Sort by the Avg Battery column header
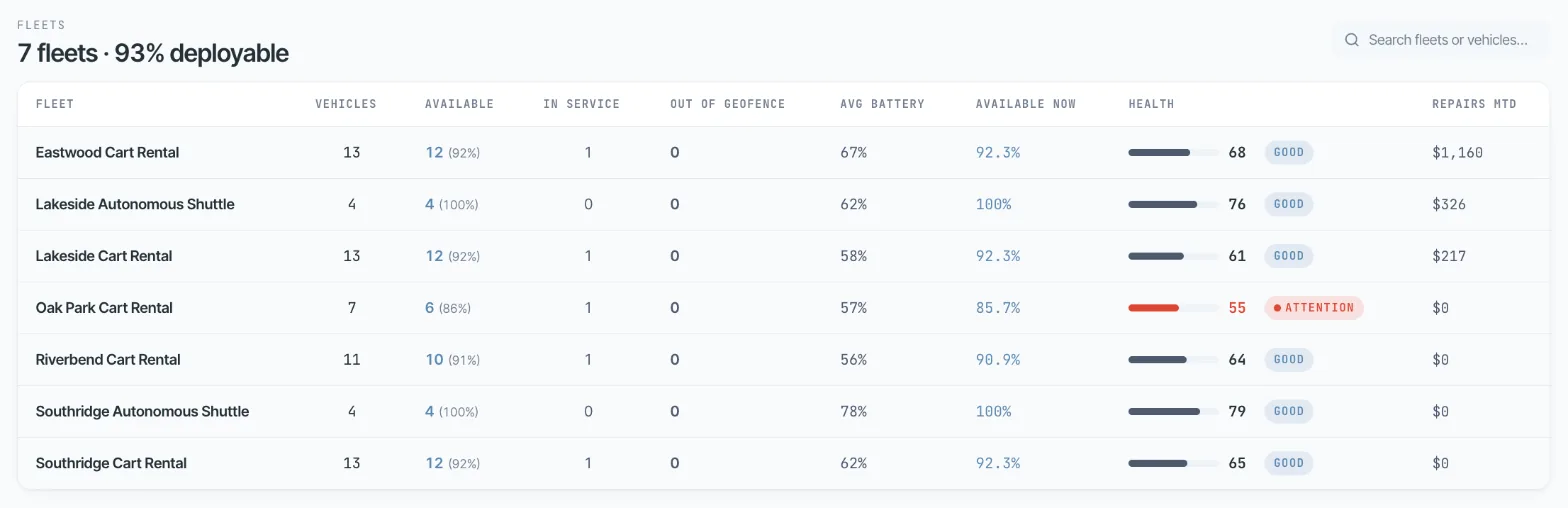This screenshot has width=1568, height=508. [x=882, y=104]
